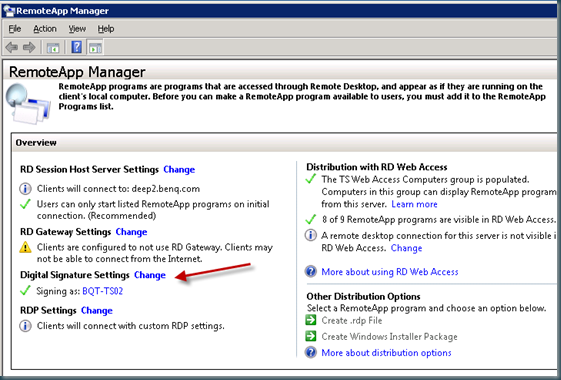
Task: Click the green checkmark beside TS Web Access Computers group
Action: pyautogui.click(x=311, y=179)
